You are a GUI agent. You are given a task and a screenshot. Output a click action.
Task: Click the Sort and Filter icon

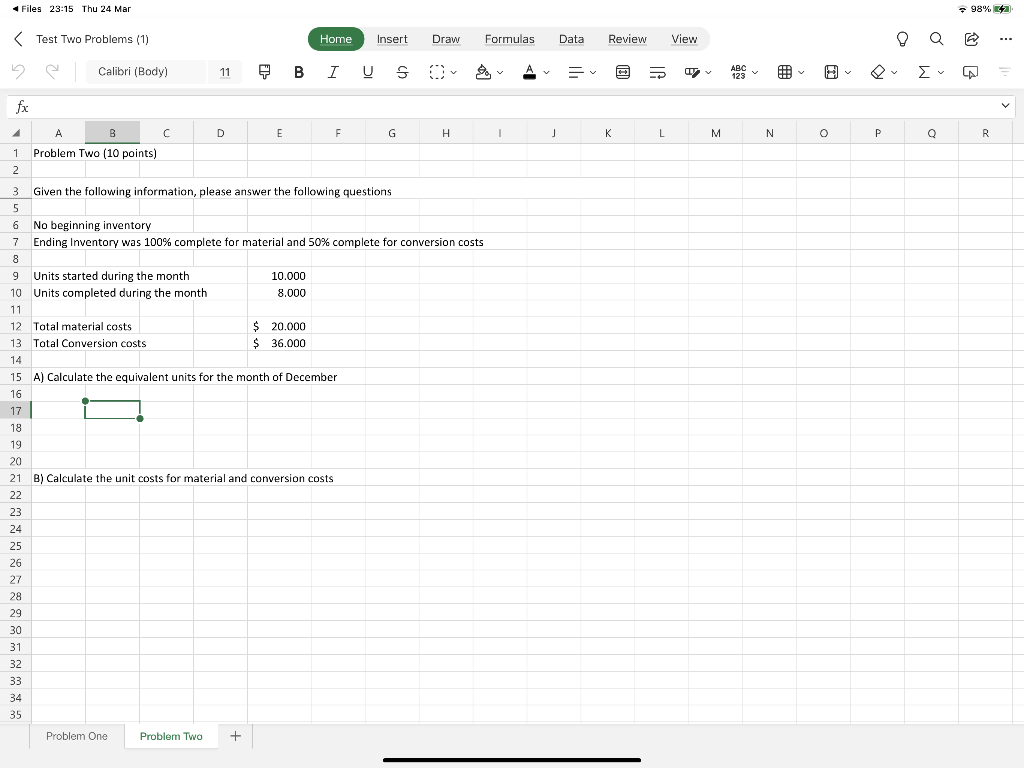(x=1005, y=72)
